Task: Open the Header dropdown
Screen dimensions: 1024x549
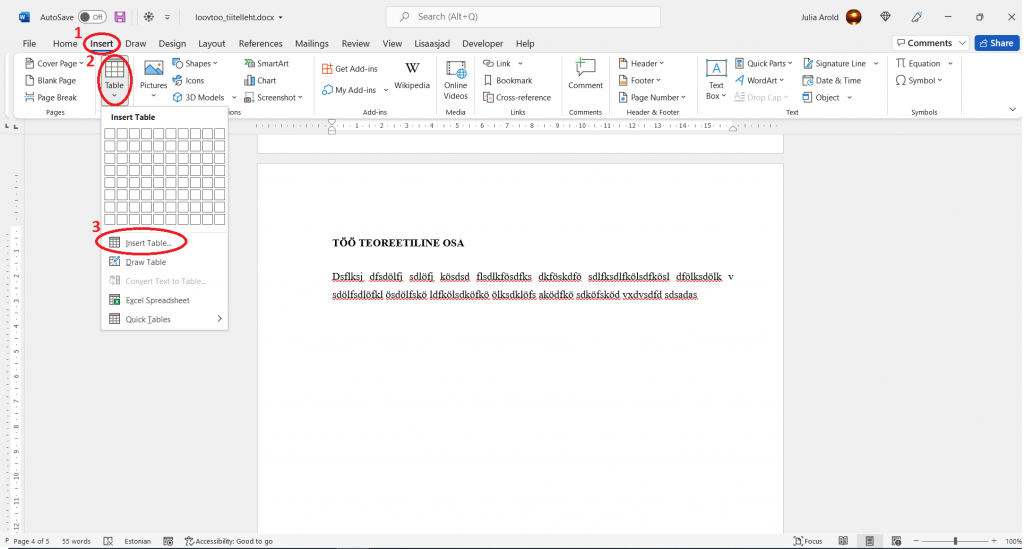Action: tap(641, 63)
